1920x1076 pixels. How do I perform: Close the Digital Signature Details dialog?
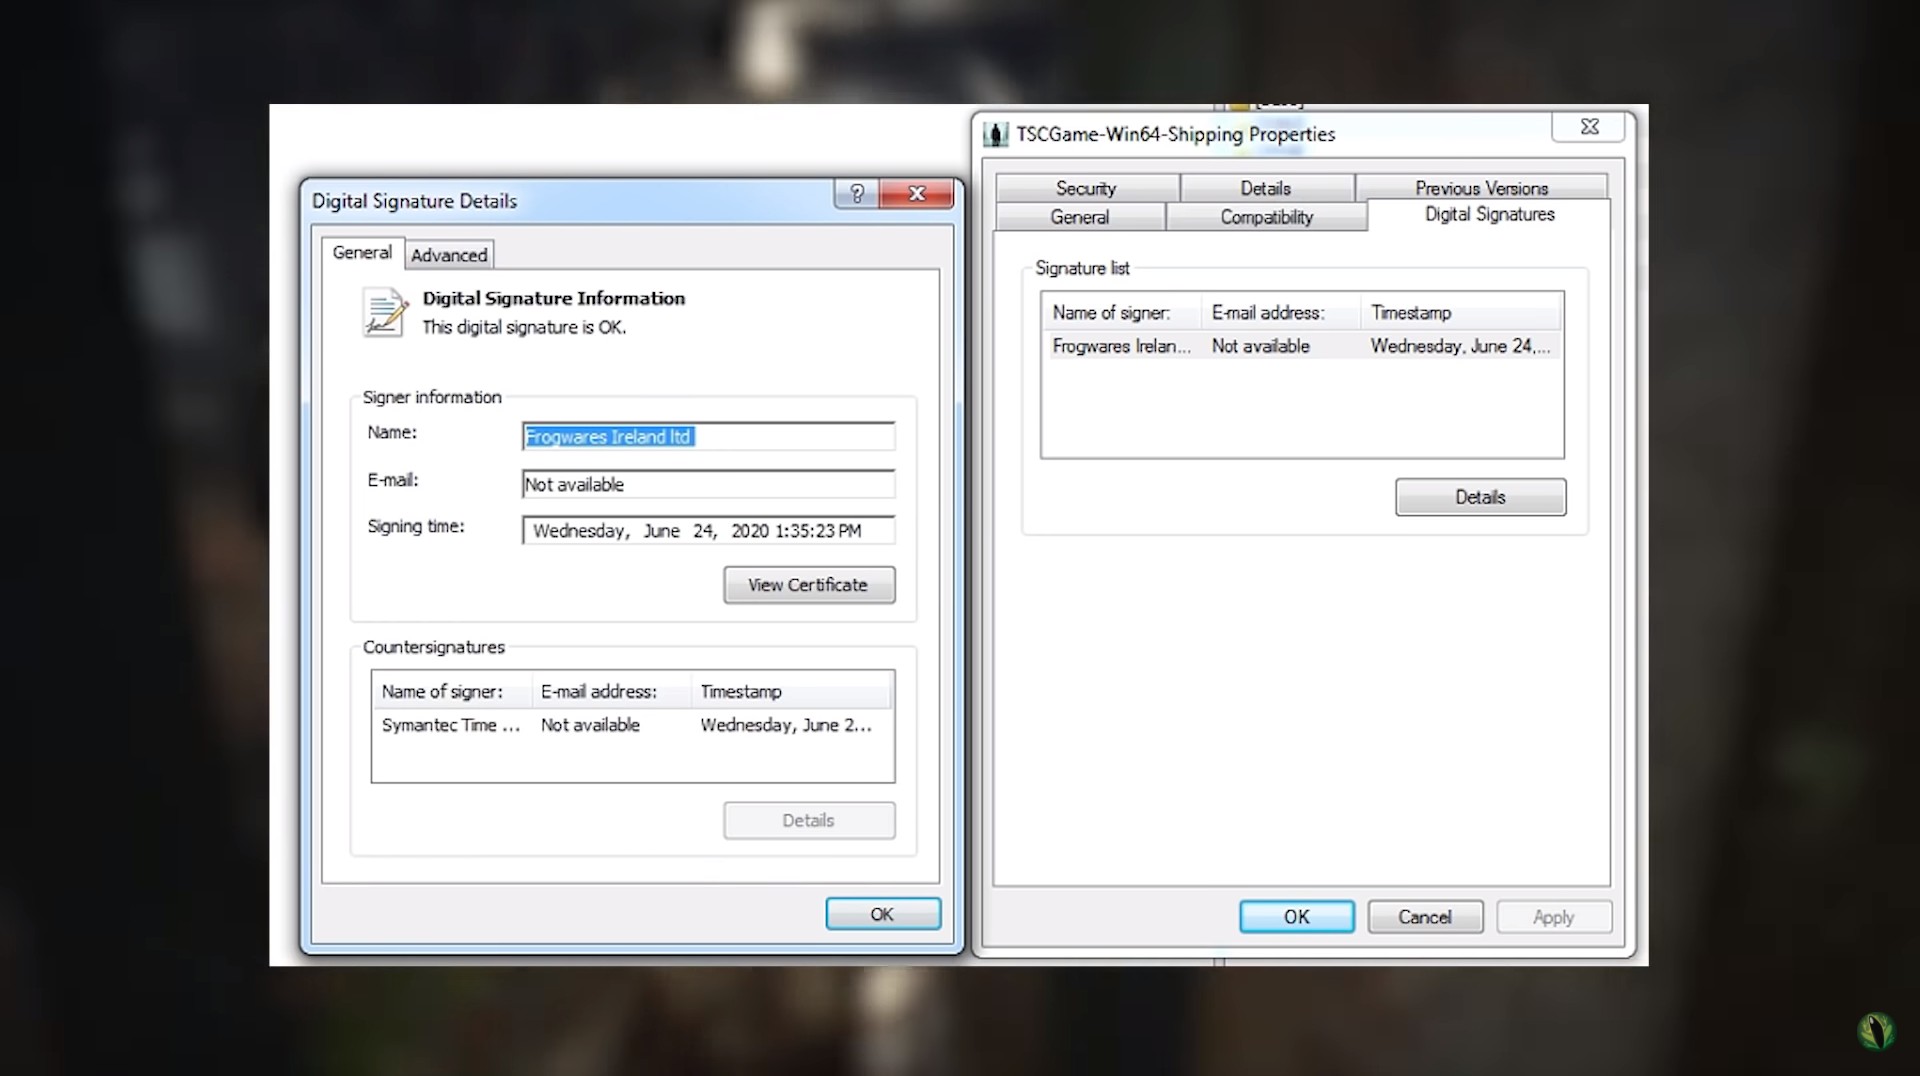[x=917, y=193]
